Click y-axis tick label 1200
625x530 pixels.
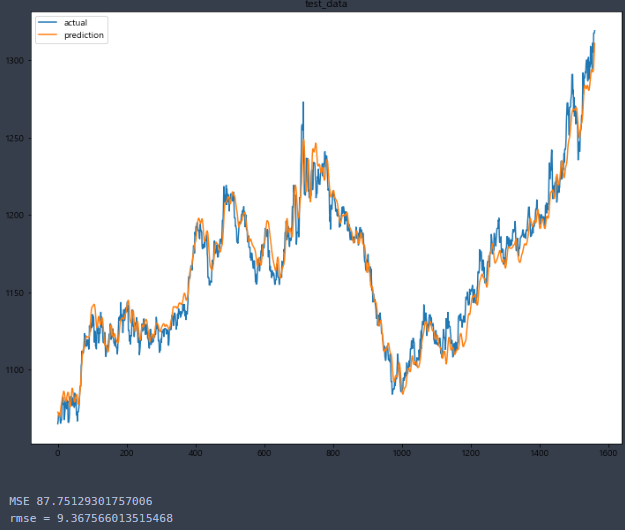pos(15,215)
